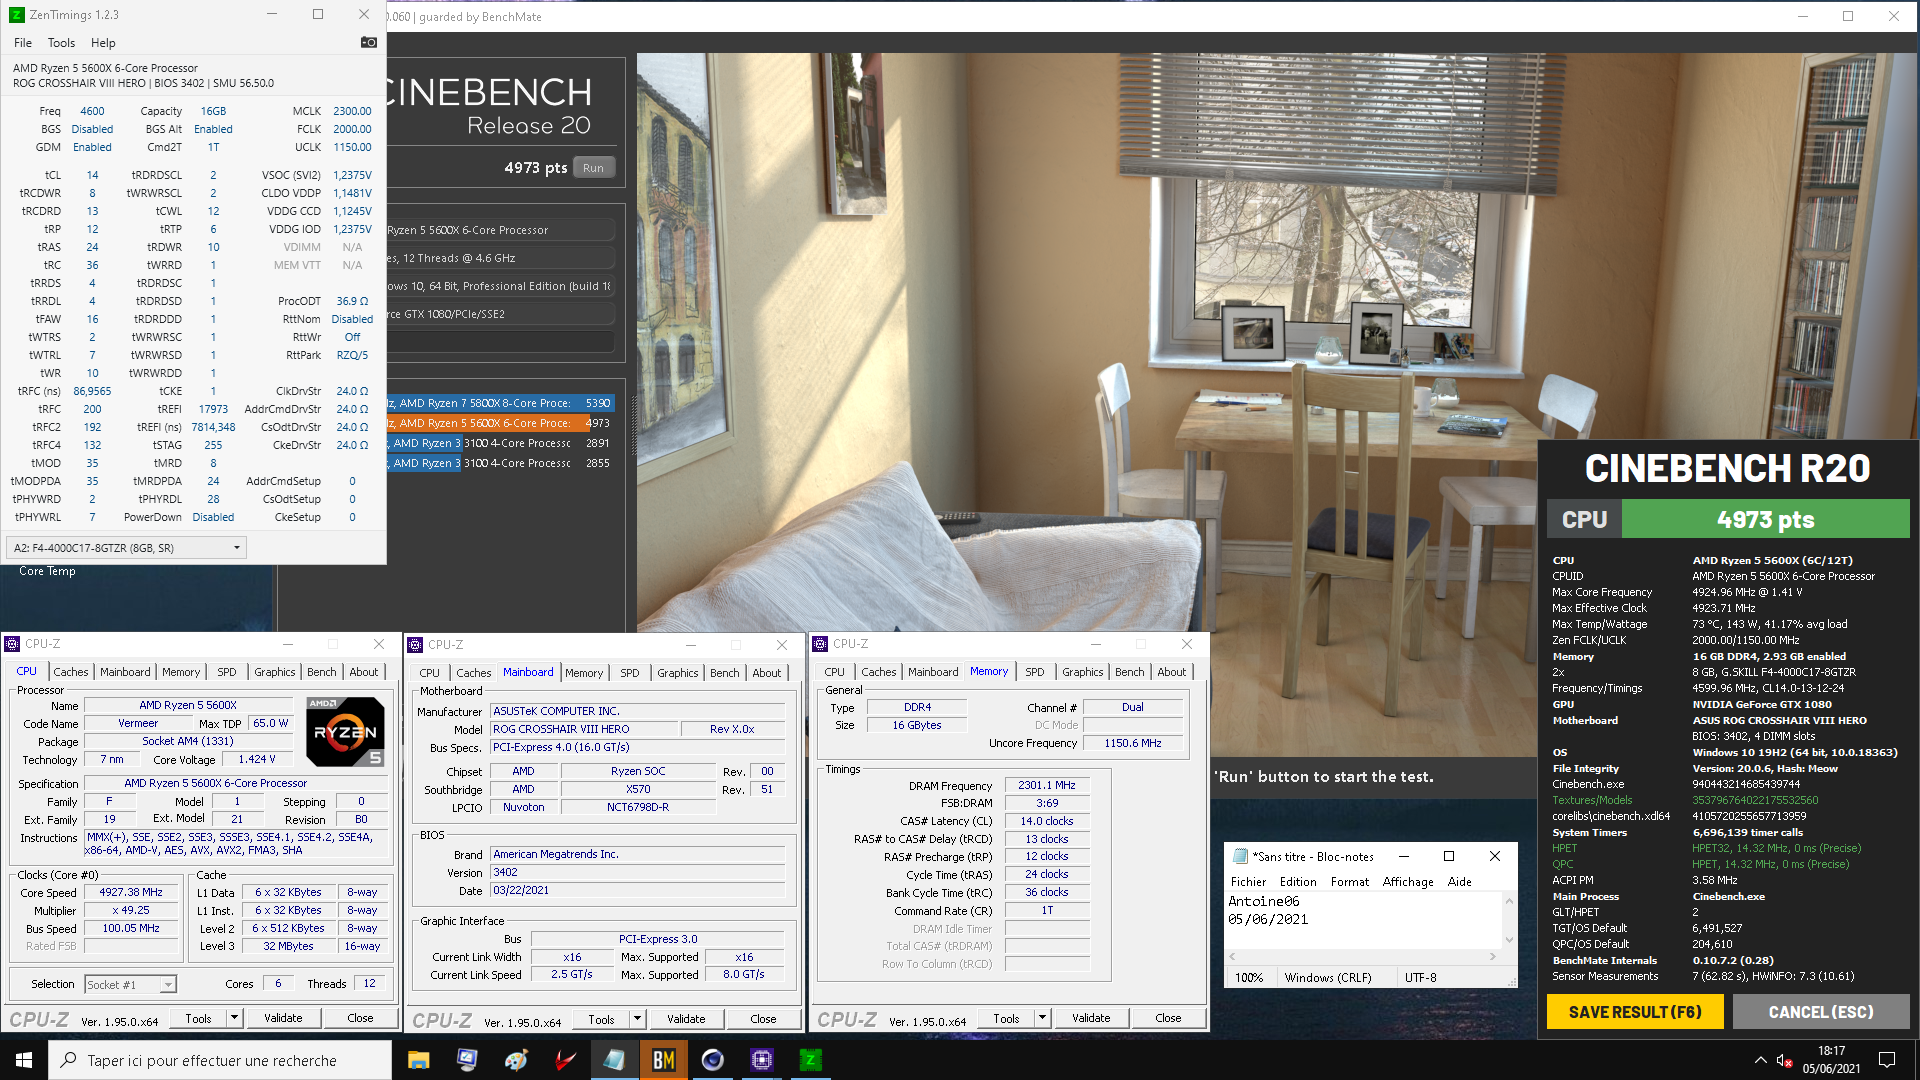Click Notepad scroll up arrow
1920x1080 pixels.
[1509, 900]
